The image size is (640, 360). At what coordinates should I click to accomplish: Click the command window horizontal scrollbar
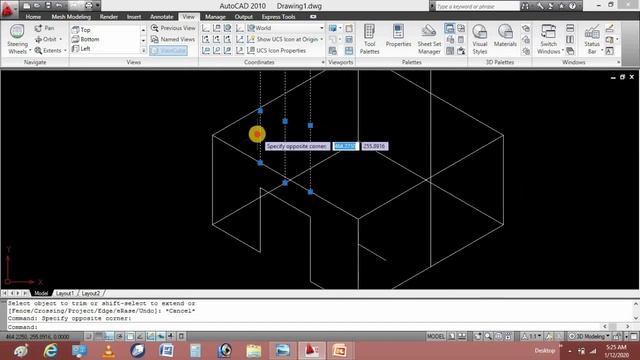click(x=616, y=327)
